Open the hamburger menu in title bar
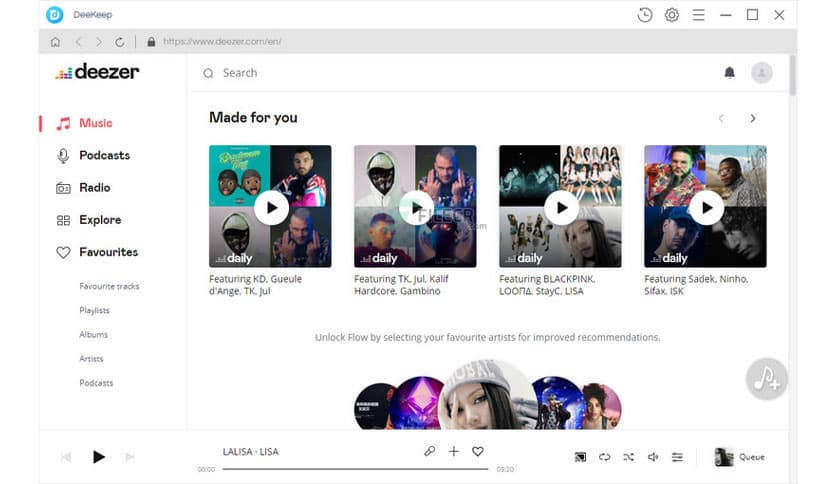Screen dimensions: 836x484 tap(698, 15)
